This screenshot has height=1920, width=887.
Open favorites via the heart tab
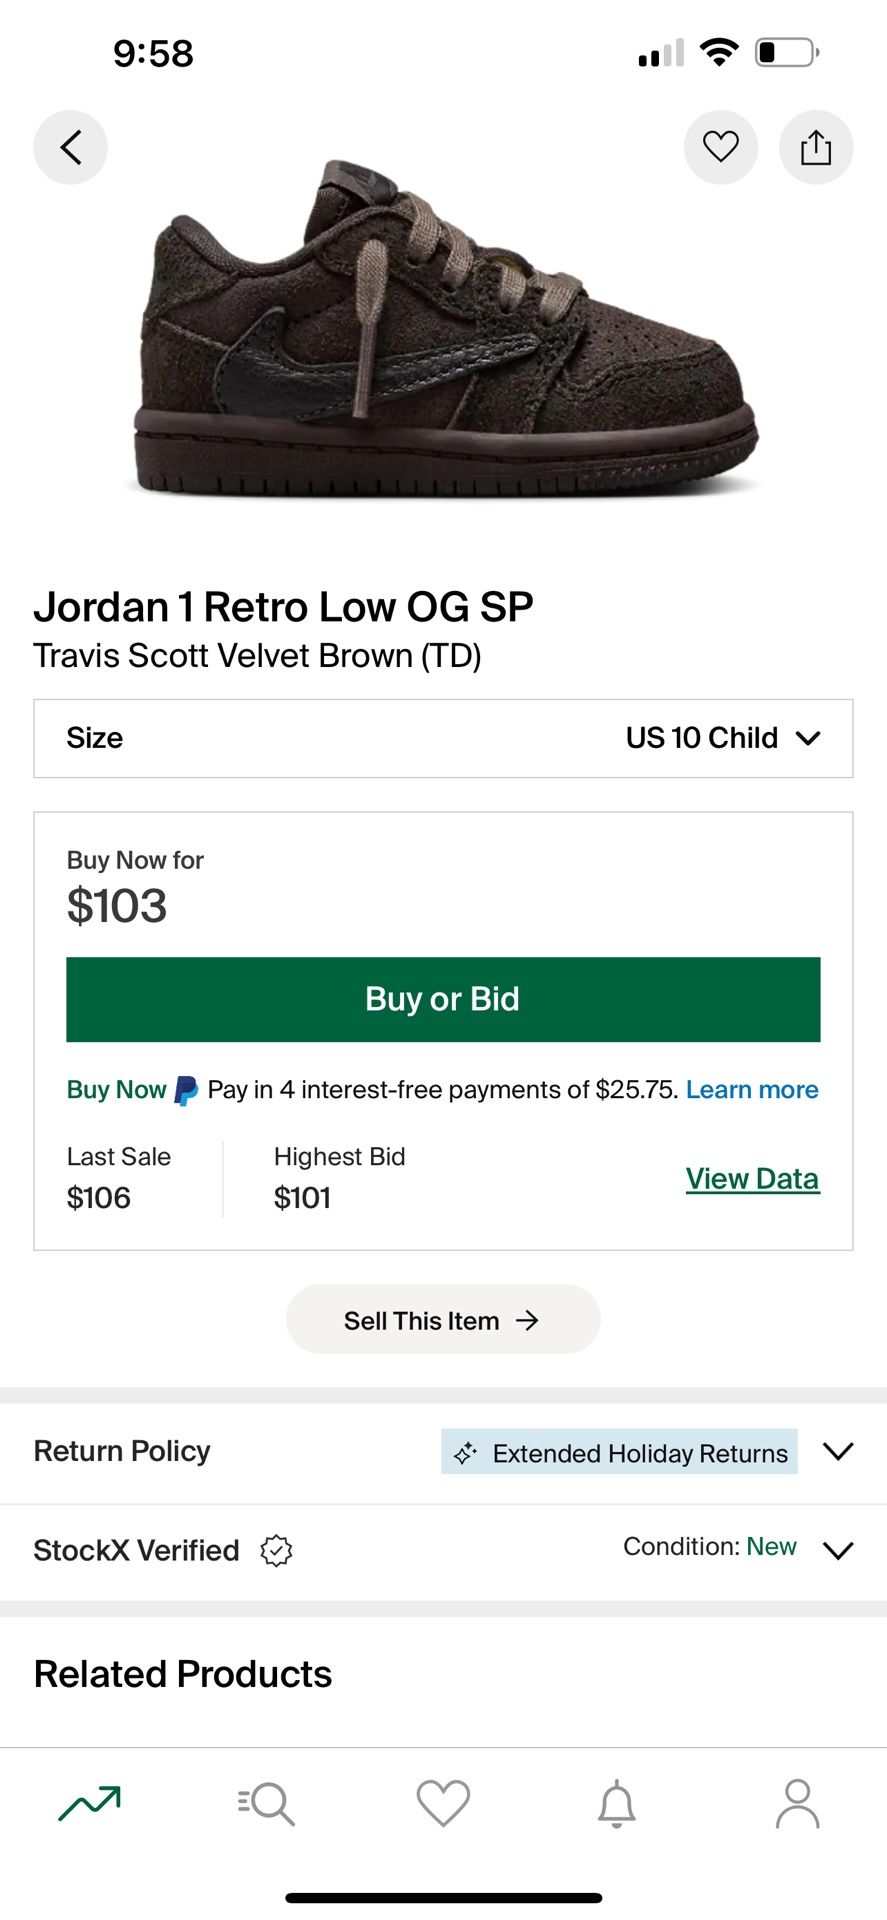pos(443,1803)
